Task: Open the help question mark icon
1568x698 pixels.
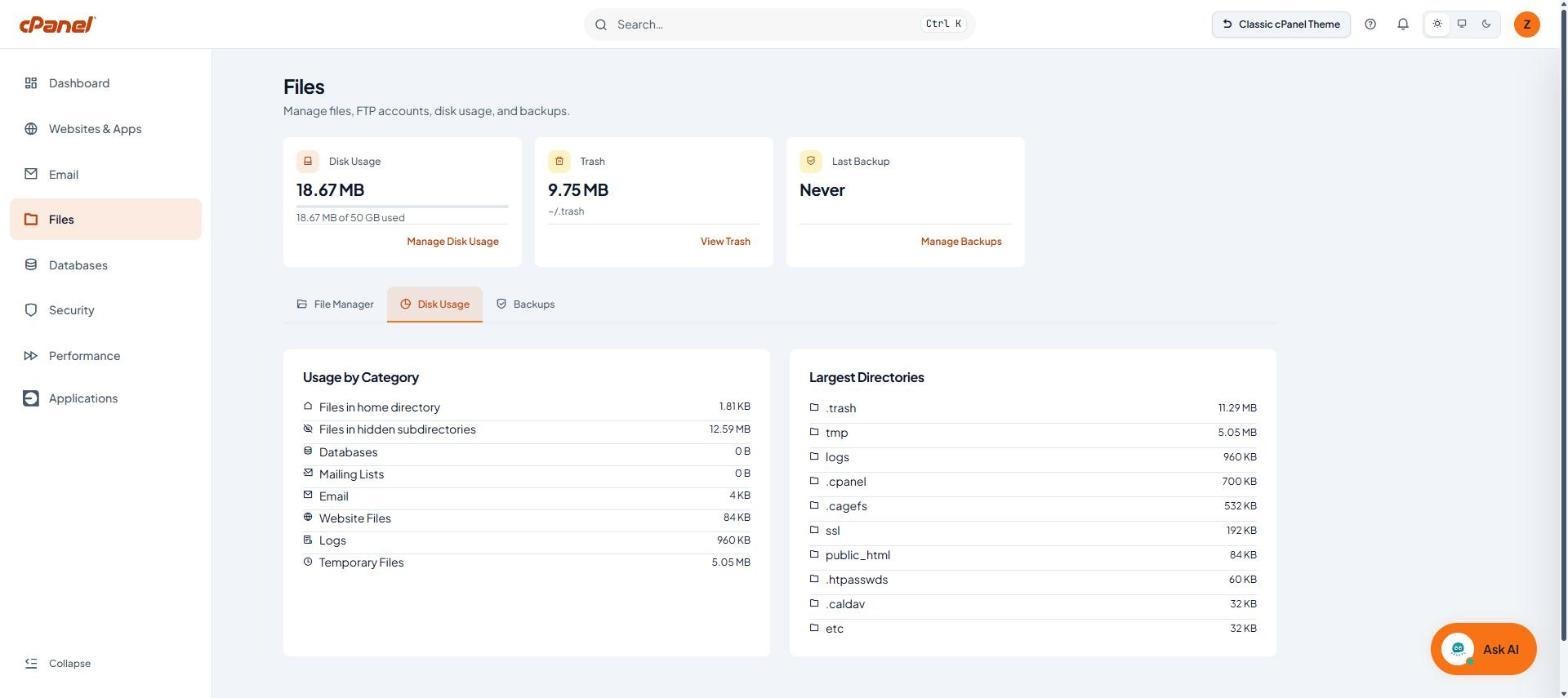Action: click(x=1370, y=24)
